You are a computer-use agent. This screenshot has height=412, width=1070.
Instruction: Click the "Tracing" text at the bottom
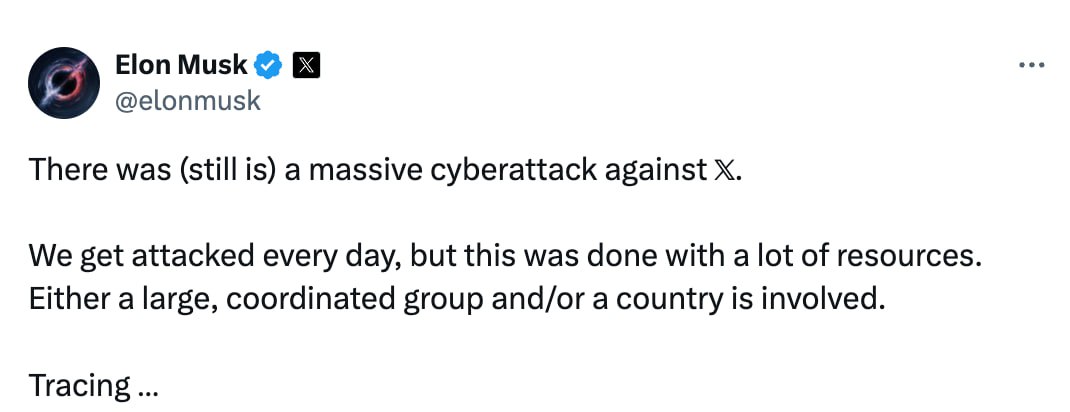click(80, 385)
